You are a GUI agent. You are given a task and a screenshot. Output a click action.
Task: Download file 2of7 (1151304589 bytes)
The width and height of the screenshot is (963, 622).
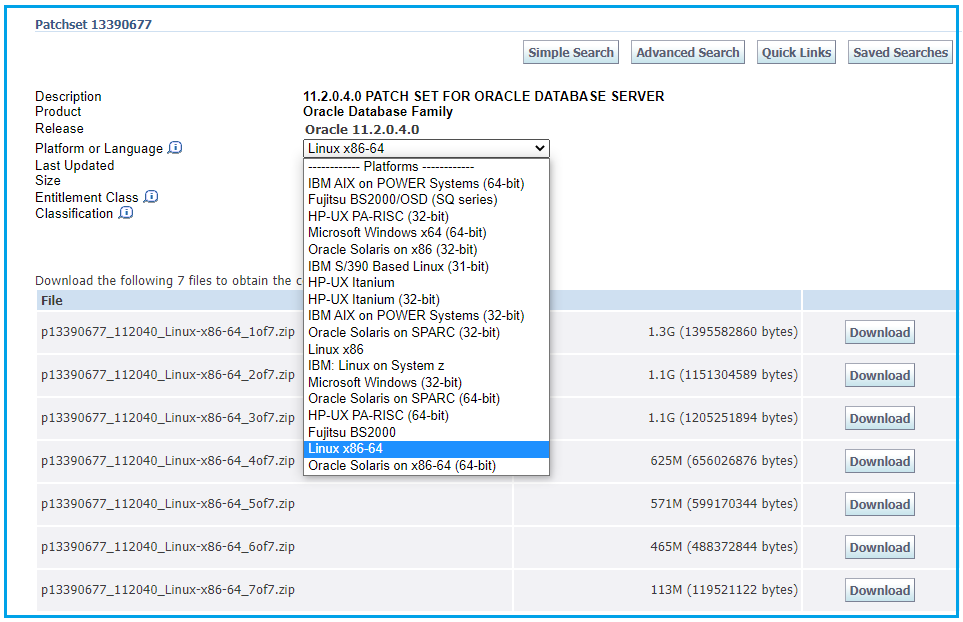click(x=879, y=375)
